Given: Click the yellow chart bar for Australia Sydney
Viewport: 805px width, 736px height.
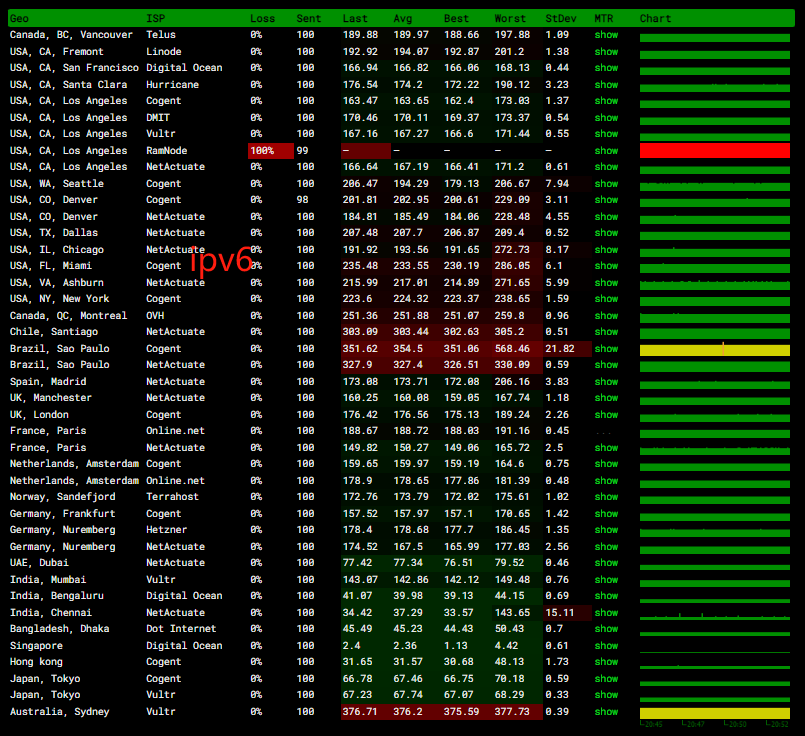Looking at the screenshot, I should pos(715,713).
